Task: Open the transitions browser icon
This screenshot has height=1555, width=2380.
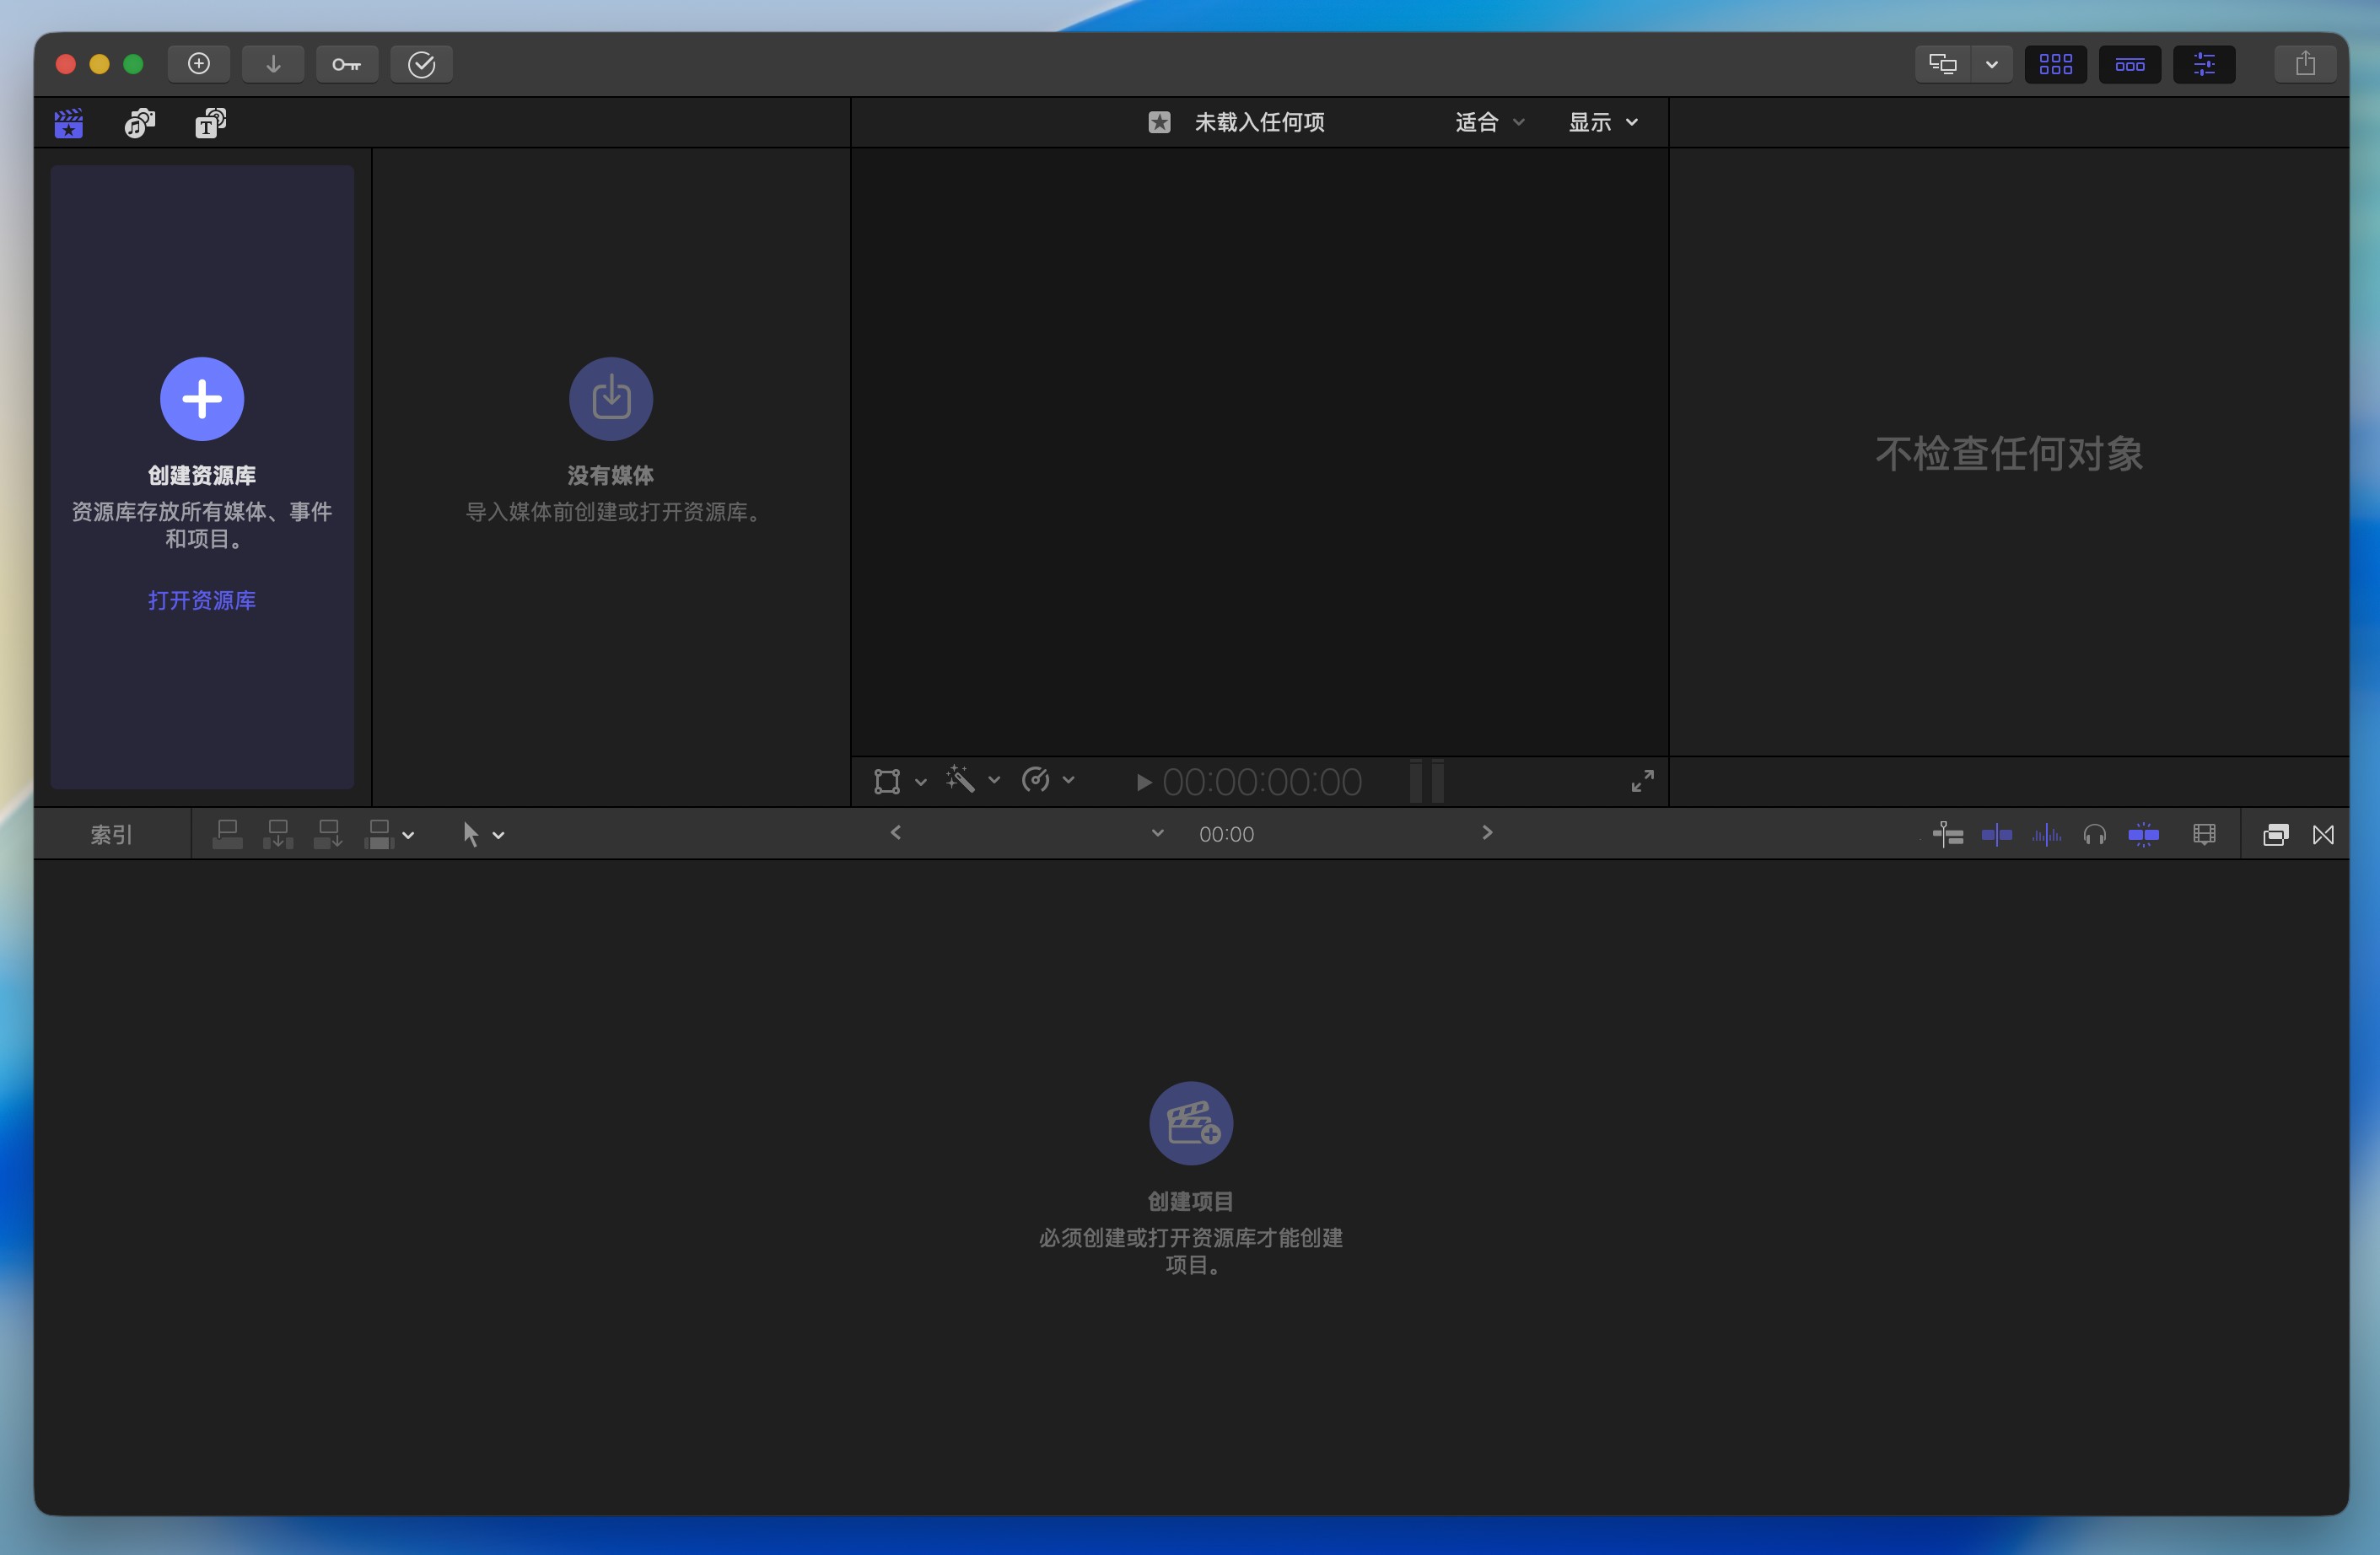Action: point(2323,834)
